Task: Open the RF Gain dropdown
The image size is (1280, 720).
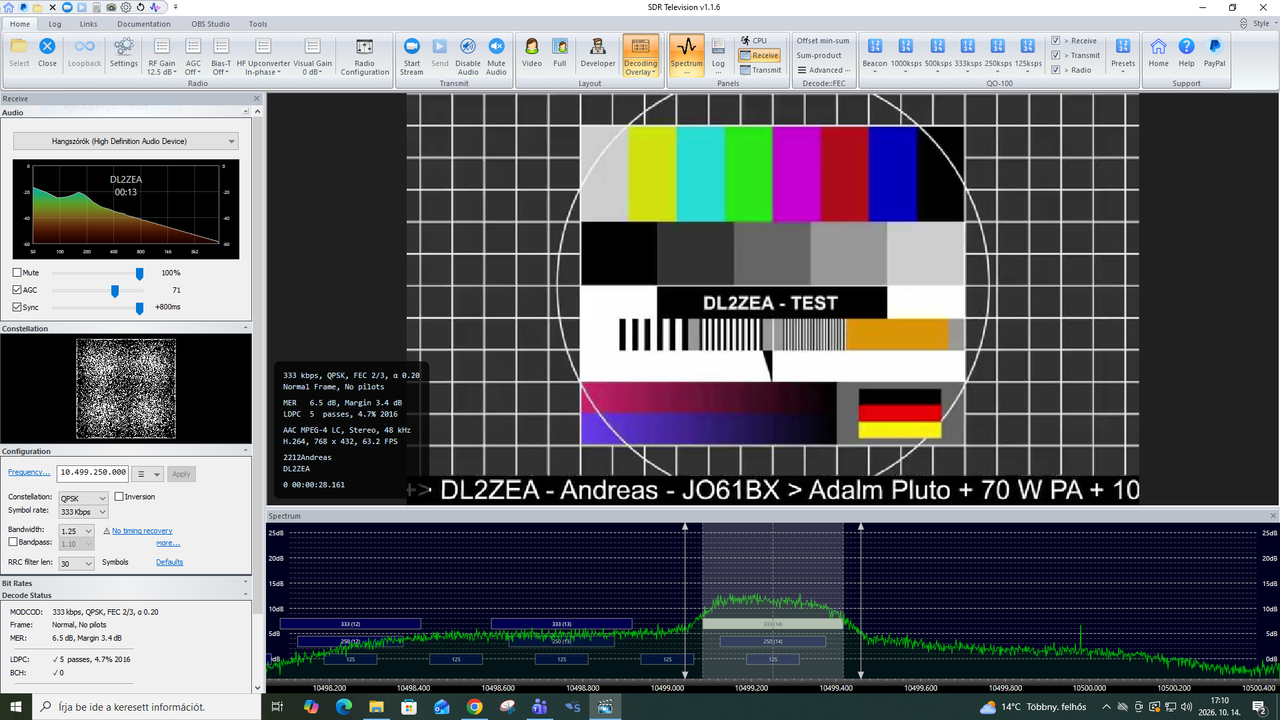Action: point(161,56)
